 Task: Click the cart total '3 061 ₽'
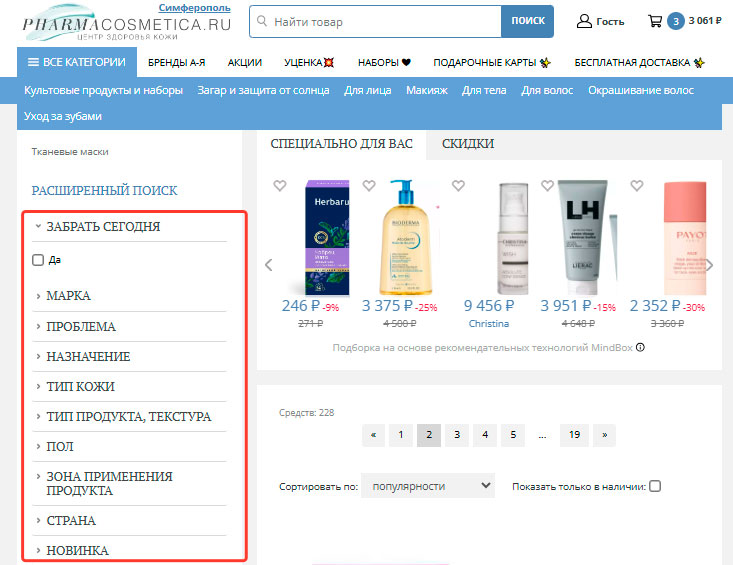(705, 21)
